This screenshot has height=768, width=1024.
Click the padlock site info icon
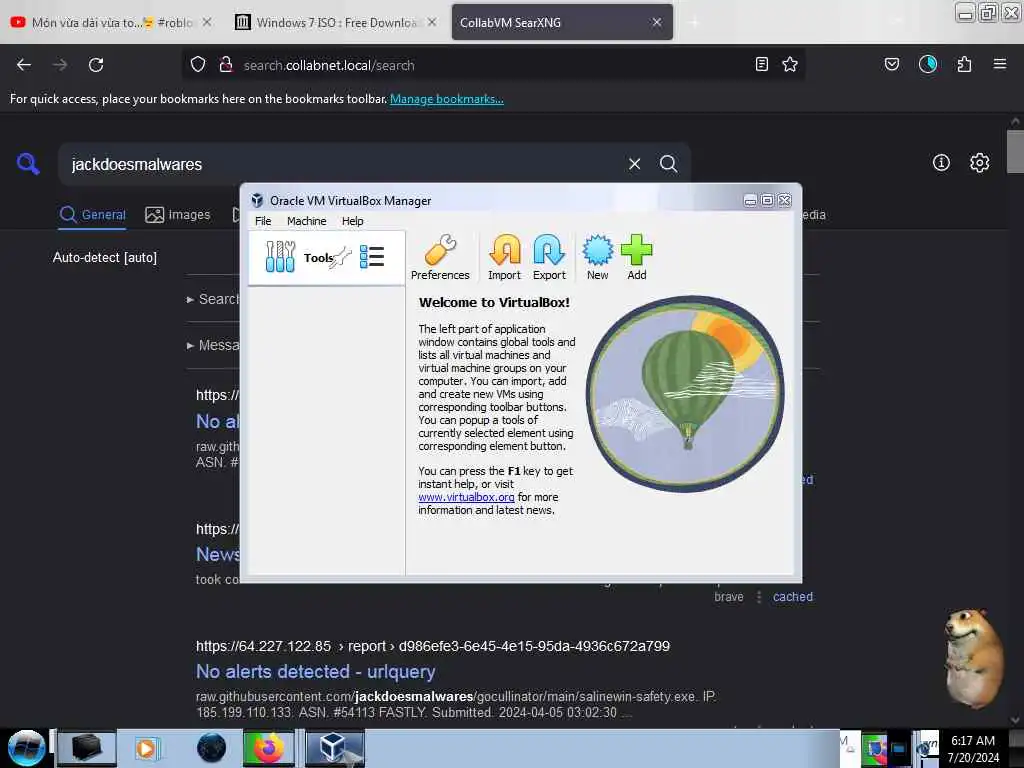coord(226,65)
